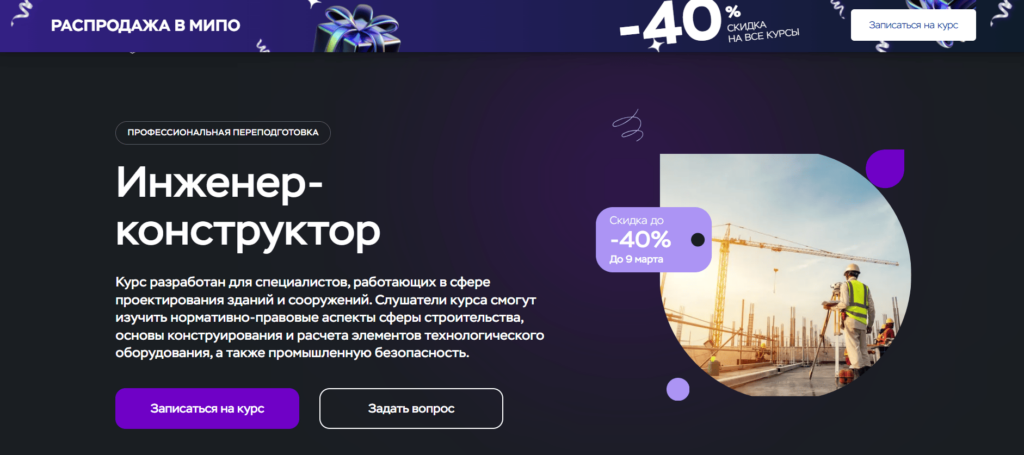1024x455 pixels.
Task: Click the white "Записаться на курс" banner button
Action: 913,25
